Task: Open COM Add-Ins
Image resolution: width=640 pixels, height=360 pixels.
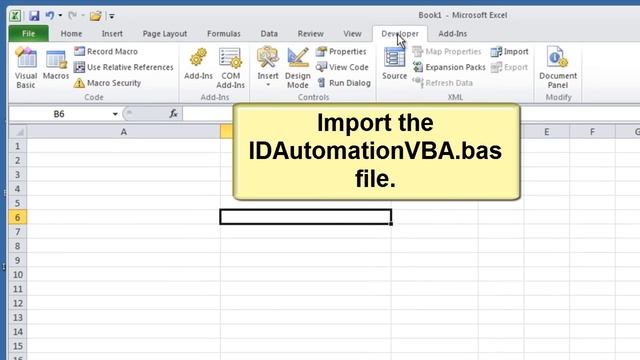Action: pyautogui.click(x=230, y=68)
